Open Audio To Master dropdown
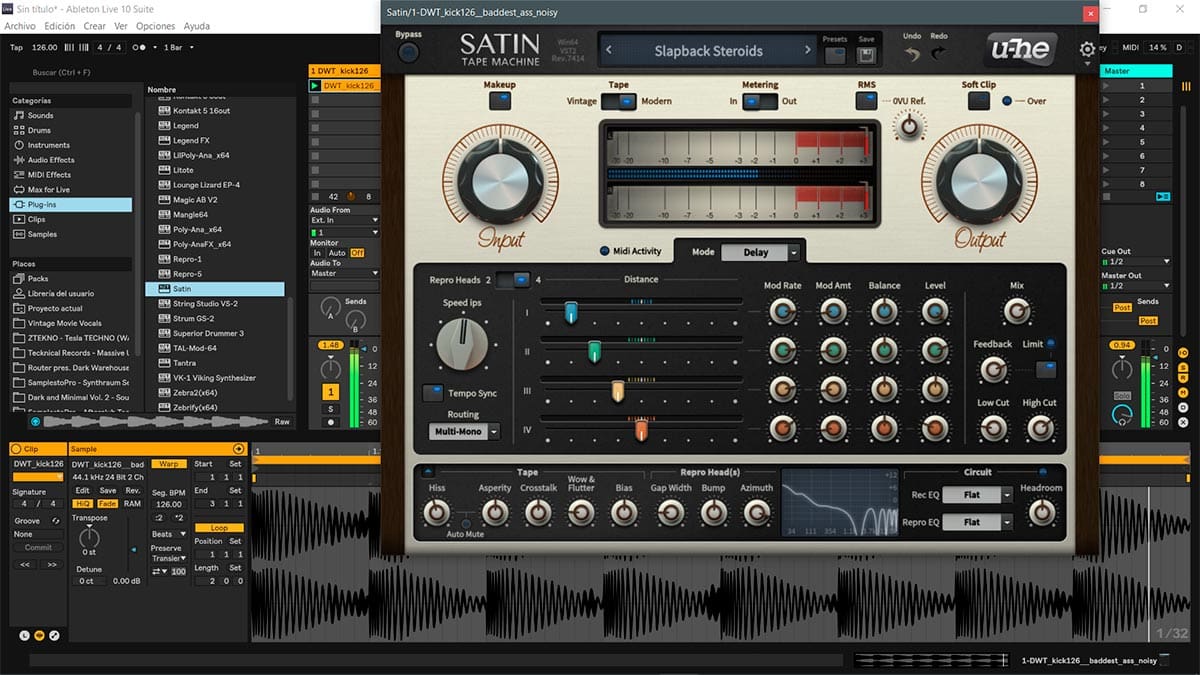The height and width of the screenshot is (675, 1200). click(345, 273)
